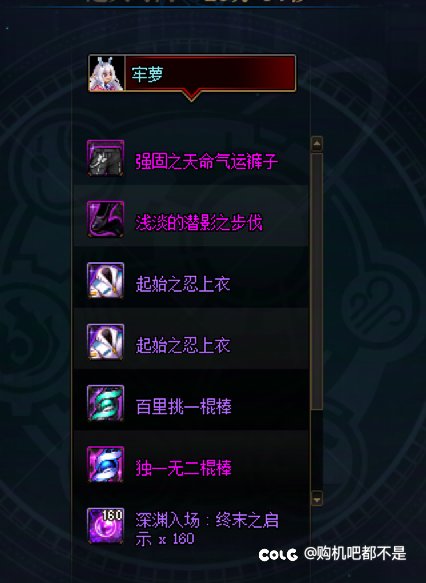Click the scroll down arrow of the list
This screenshot has height=583, width=426.
tap(317, 499)
